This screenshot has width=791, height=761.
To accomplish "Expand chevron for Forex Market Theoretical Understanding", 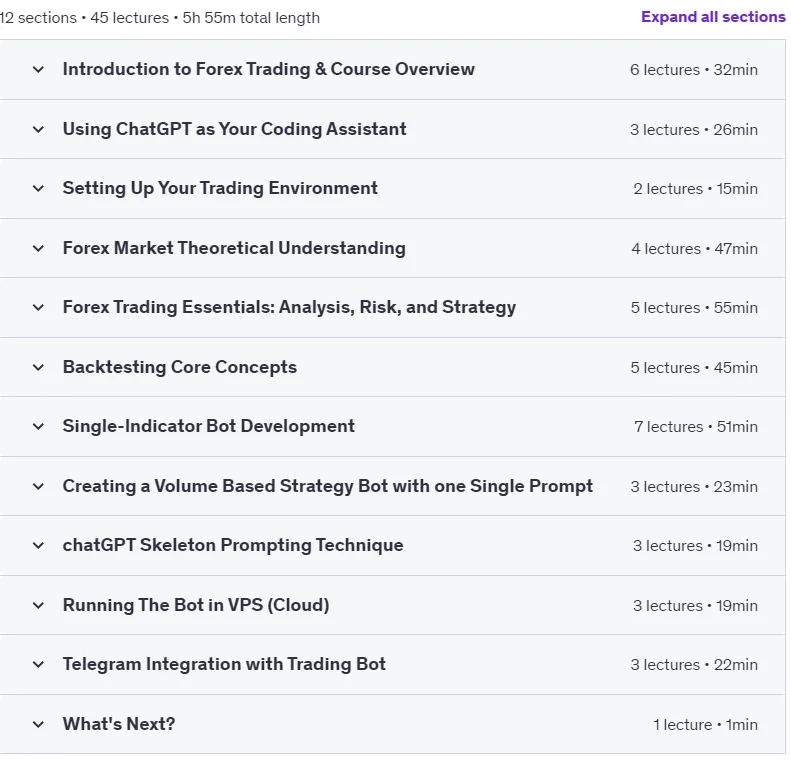I will (38, 249).
